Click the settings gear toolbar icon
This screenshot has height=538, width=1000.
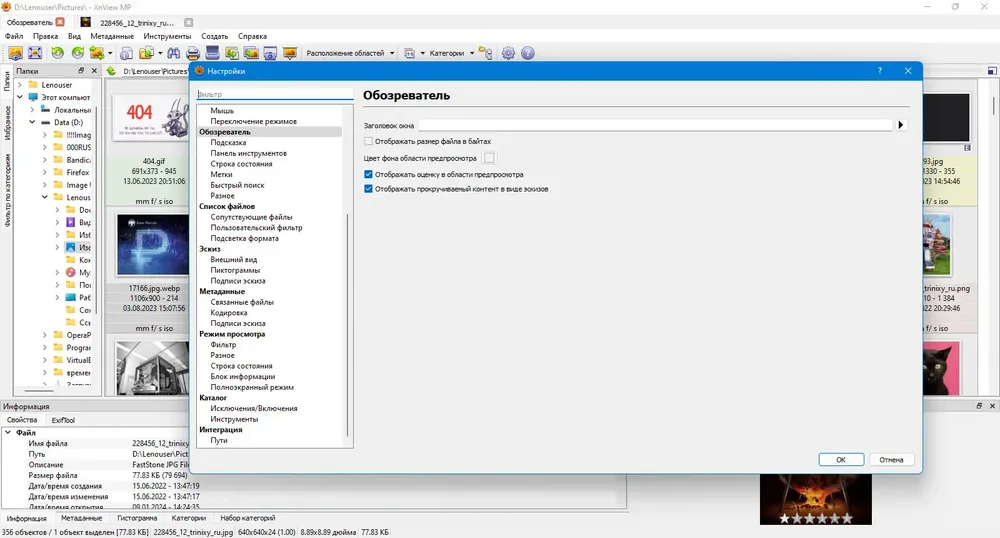pyautogui.click(x=508, y=54)
